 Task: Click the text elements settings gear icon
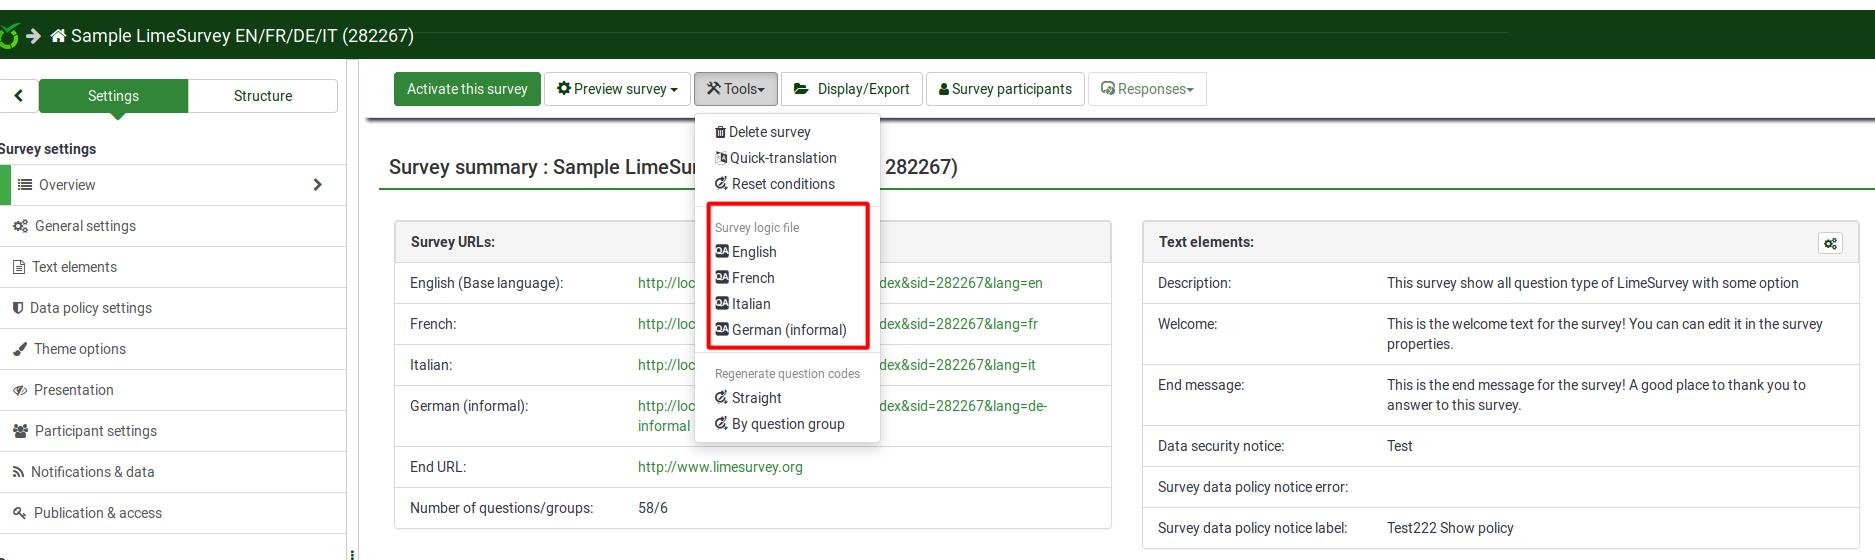pyautogui.click(x=1830, y=243)
